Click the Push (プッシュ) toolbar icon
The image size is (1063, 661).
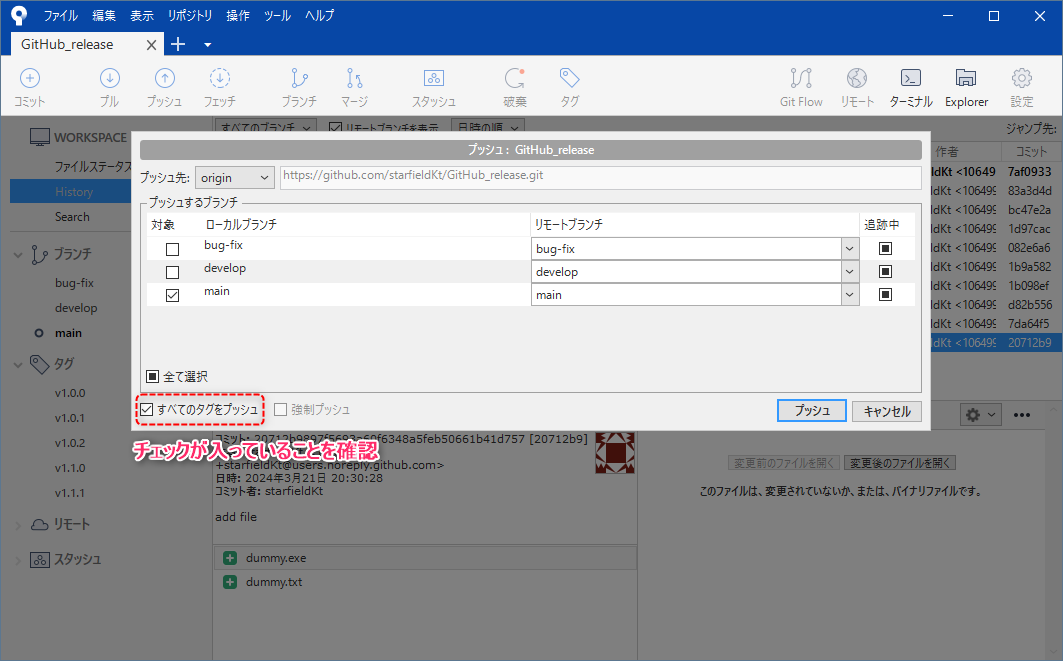click(x=164, y=79)
